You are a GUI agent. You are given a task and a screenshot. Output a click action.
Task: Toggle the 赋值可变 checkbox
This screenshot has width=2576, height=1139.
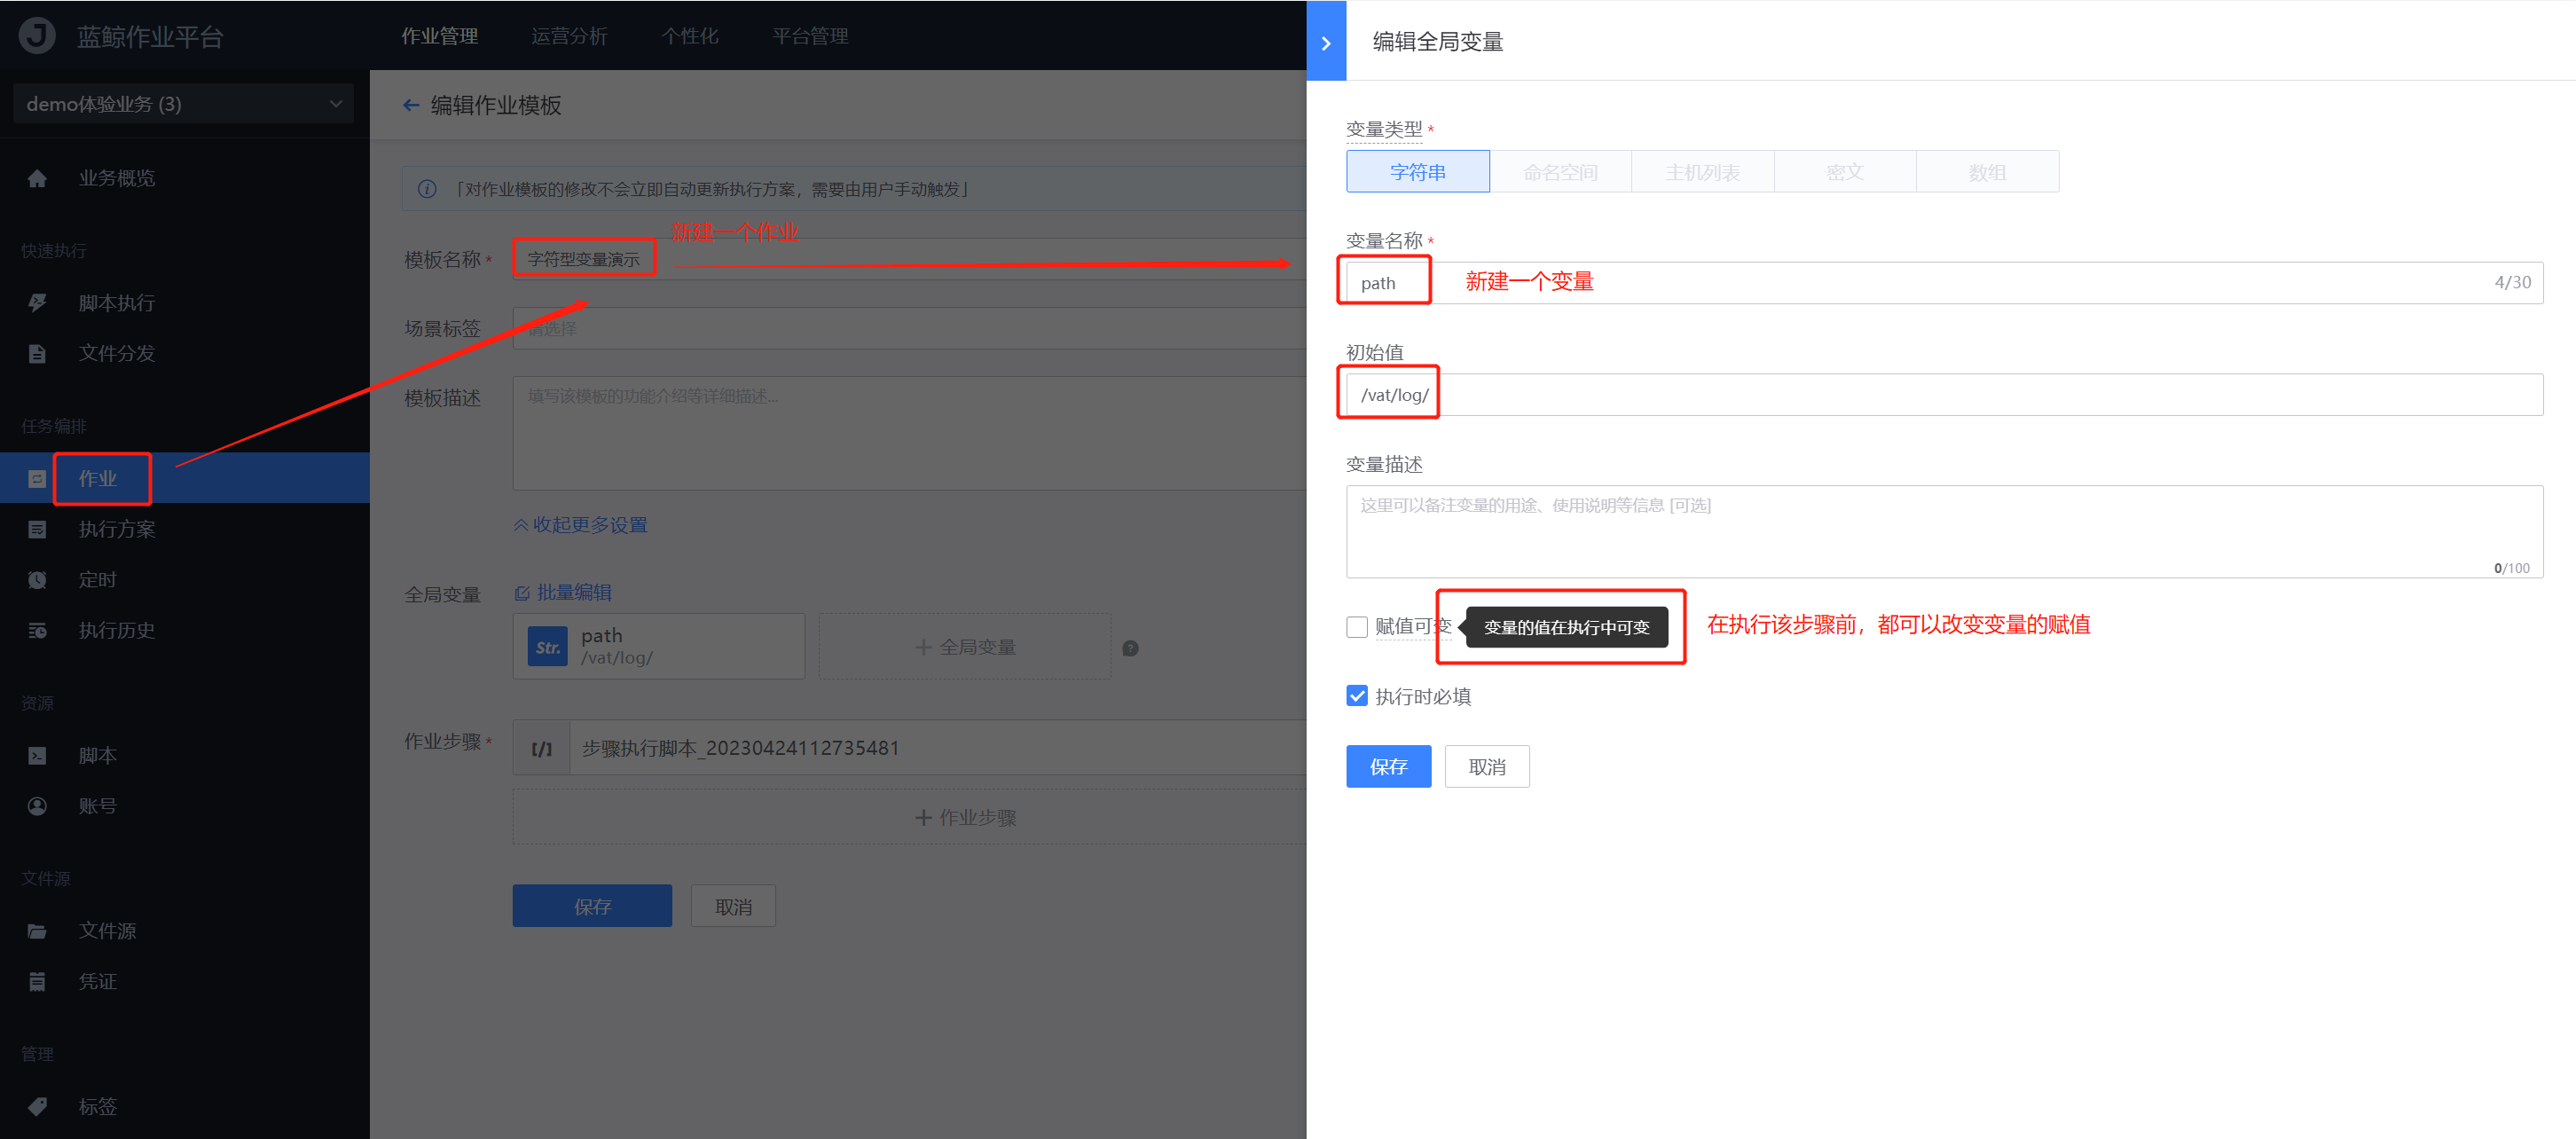tap(1356, 627)
